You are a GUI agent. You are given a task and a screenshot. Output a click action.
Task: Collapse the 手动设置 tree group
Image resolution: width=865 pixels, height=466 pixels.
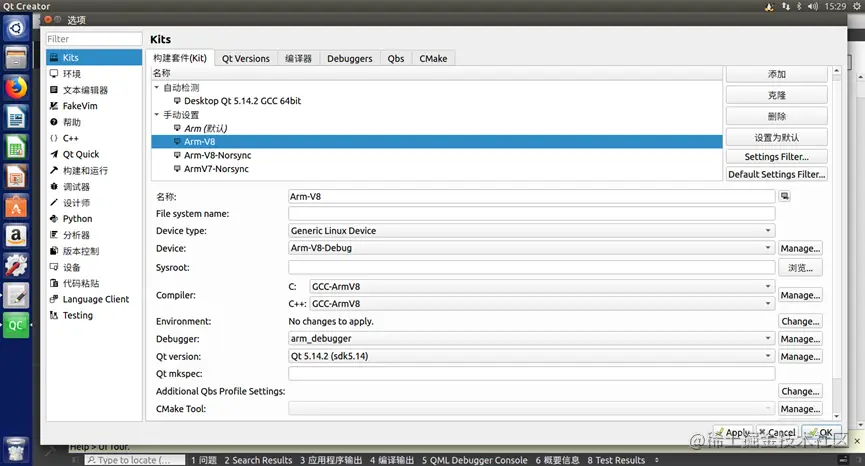tap(157, 115)
